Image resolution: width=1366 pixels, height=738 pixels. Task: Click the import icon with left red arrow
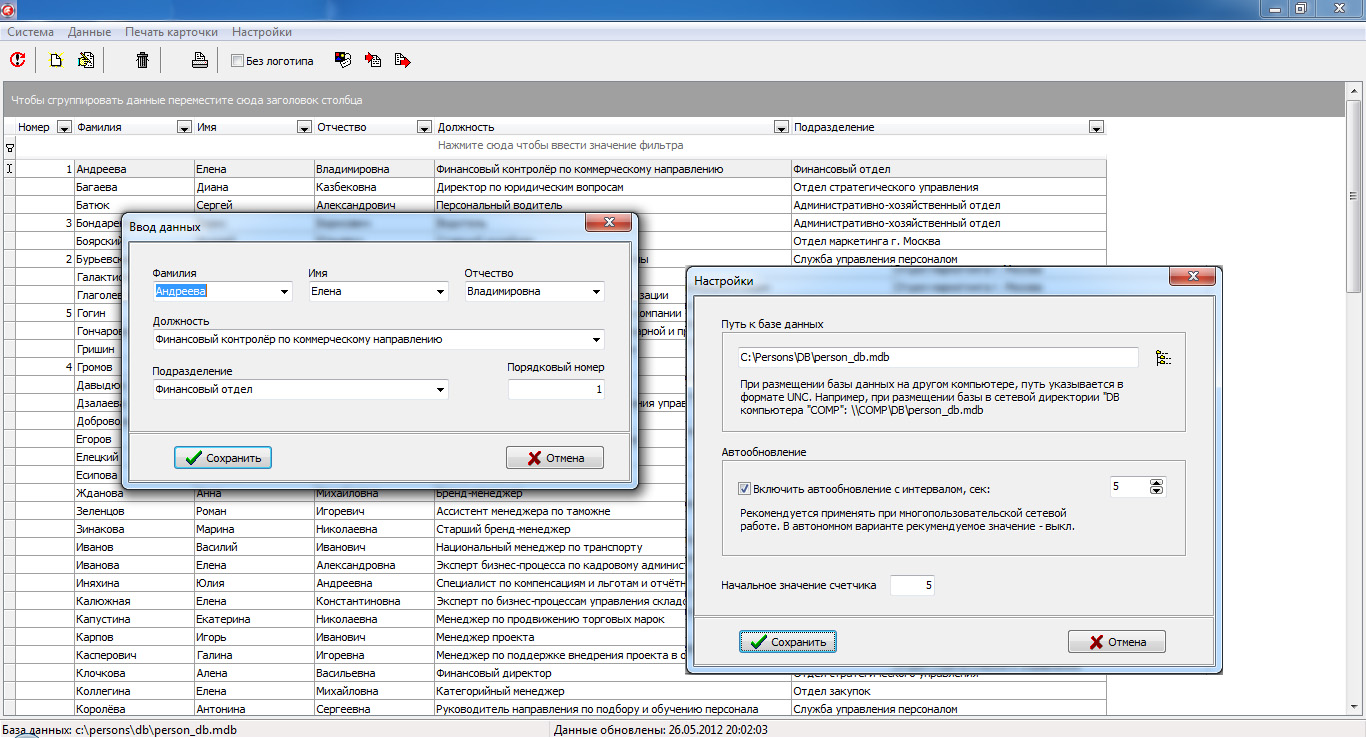tap(373, 61)
